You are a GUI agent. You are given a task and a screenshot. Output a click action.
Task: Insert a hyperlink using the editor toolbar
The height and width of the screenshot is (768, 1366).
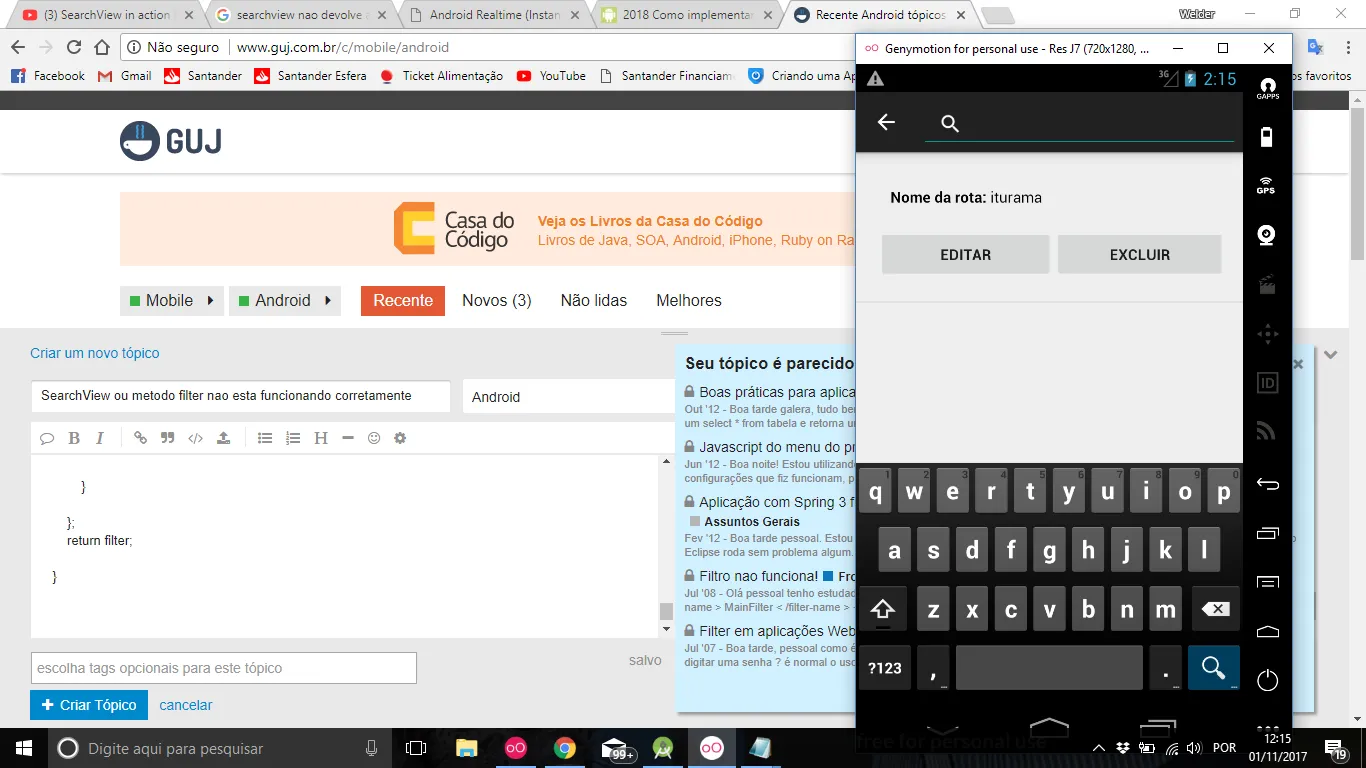point(140,438)
